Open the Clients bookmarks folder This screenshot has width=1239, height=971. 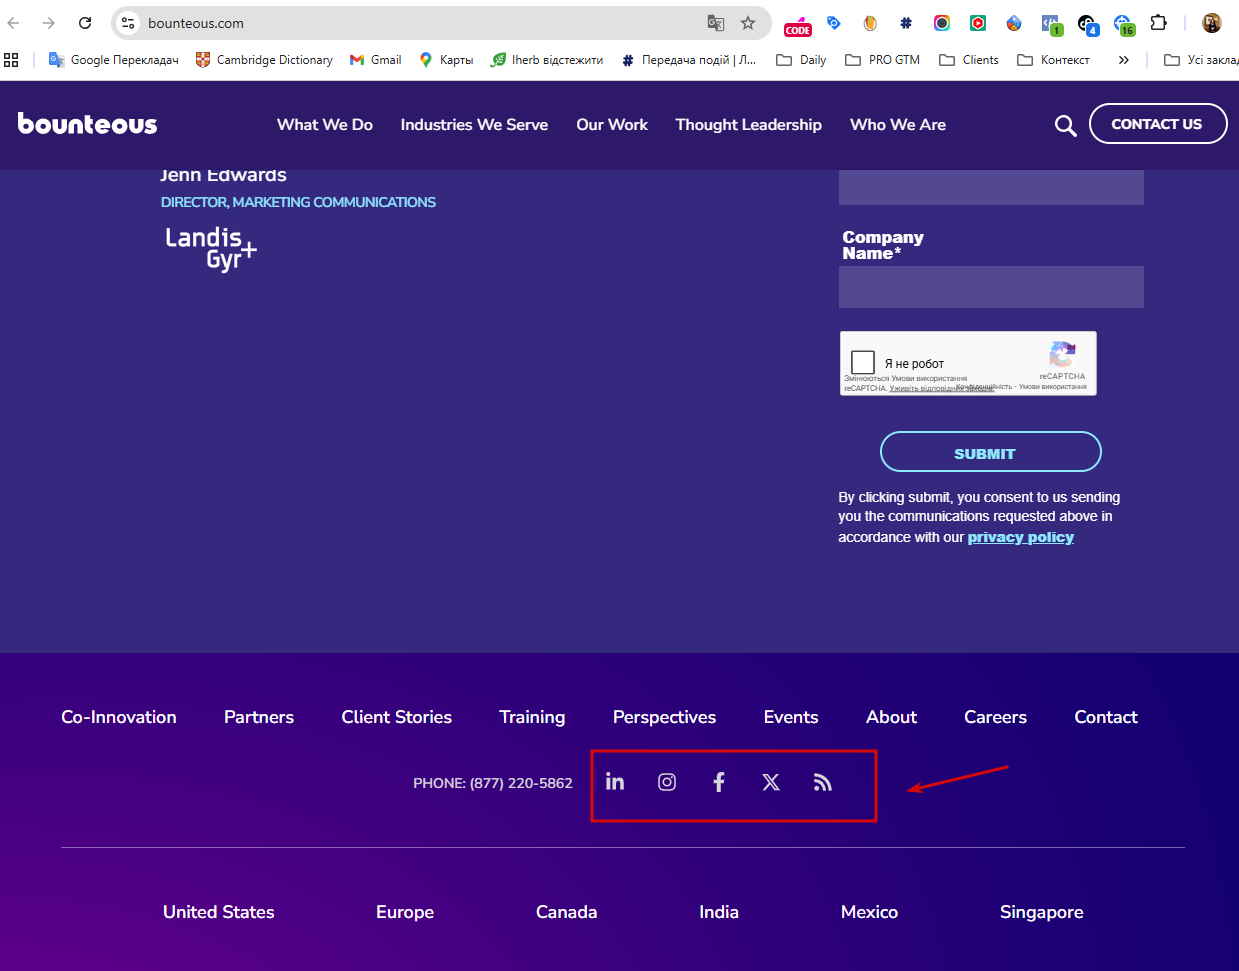point(969,60)
